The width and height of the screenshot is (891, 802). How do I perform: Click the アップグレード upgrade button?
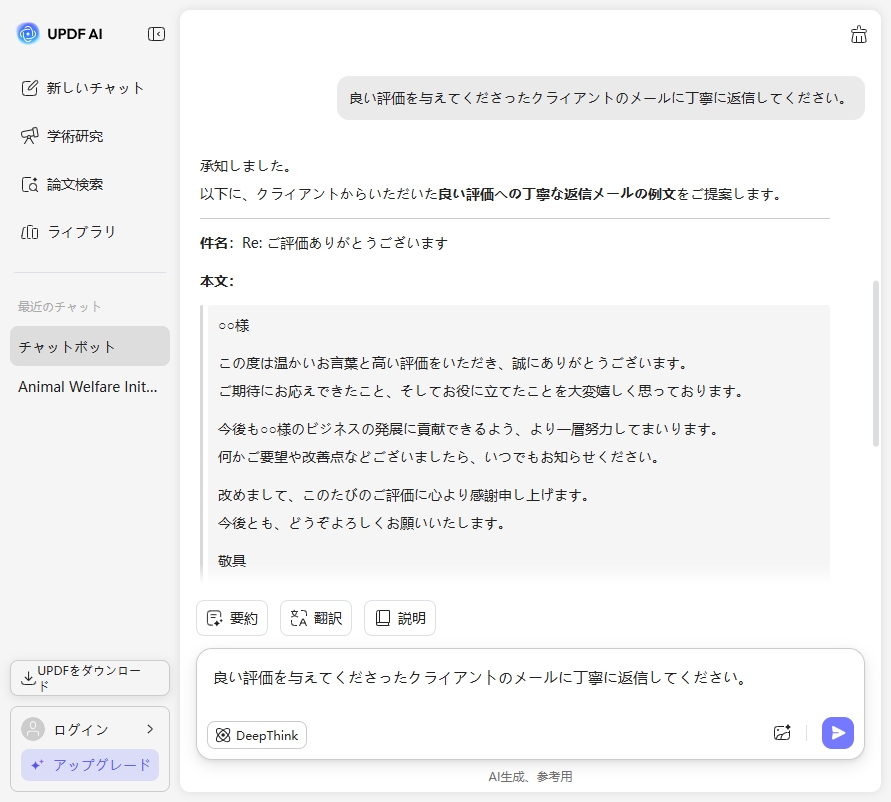89,765
